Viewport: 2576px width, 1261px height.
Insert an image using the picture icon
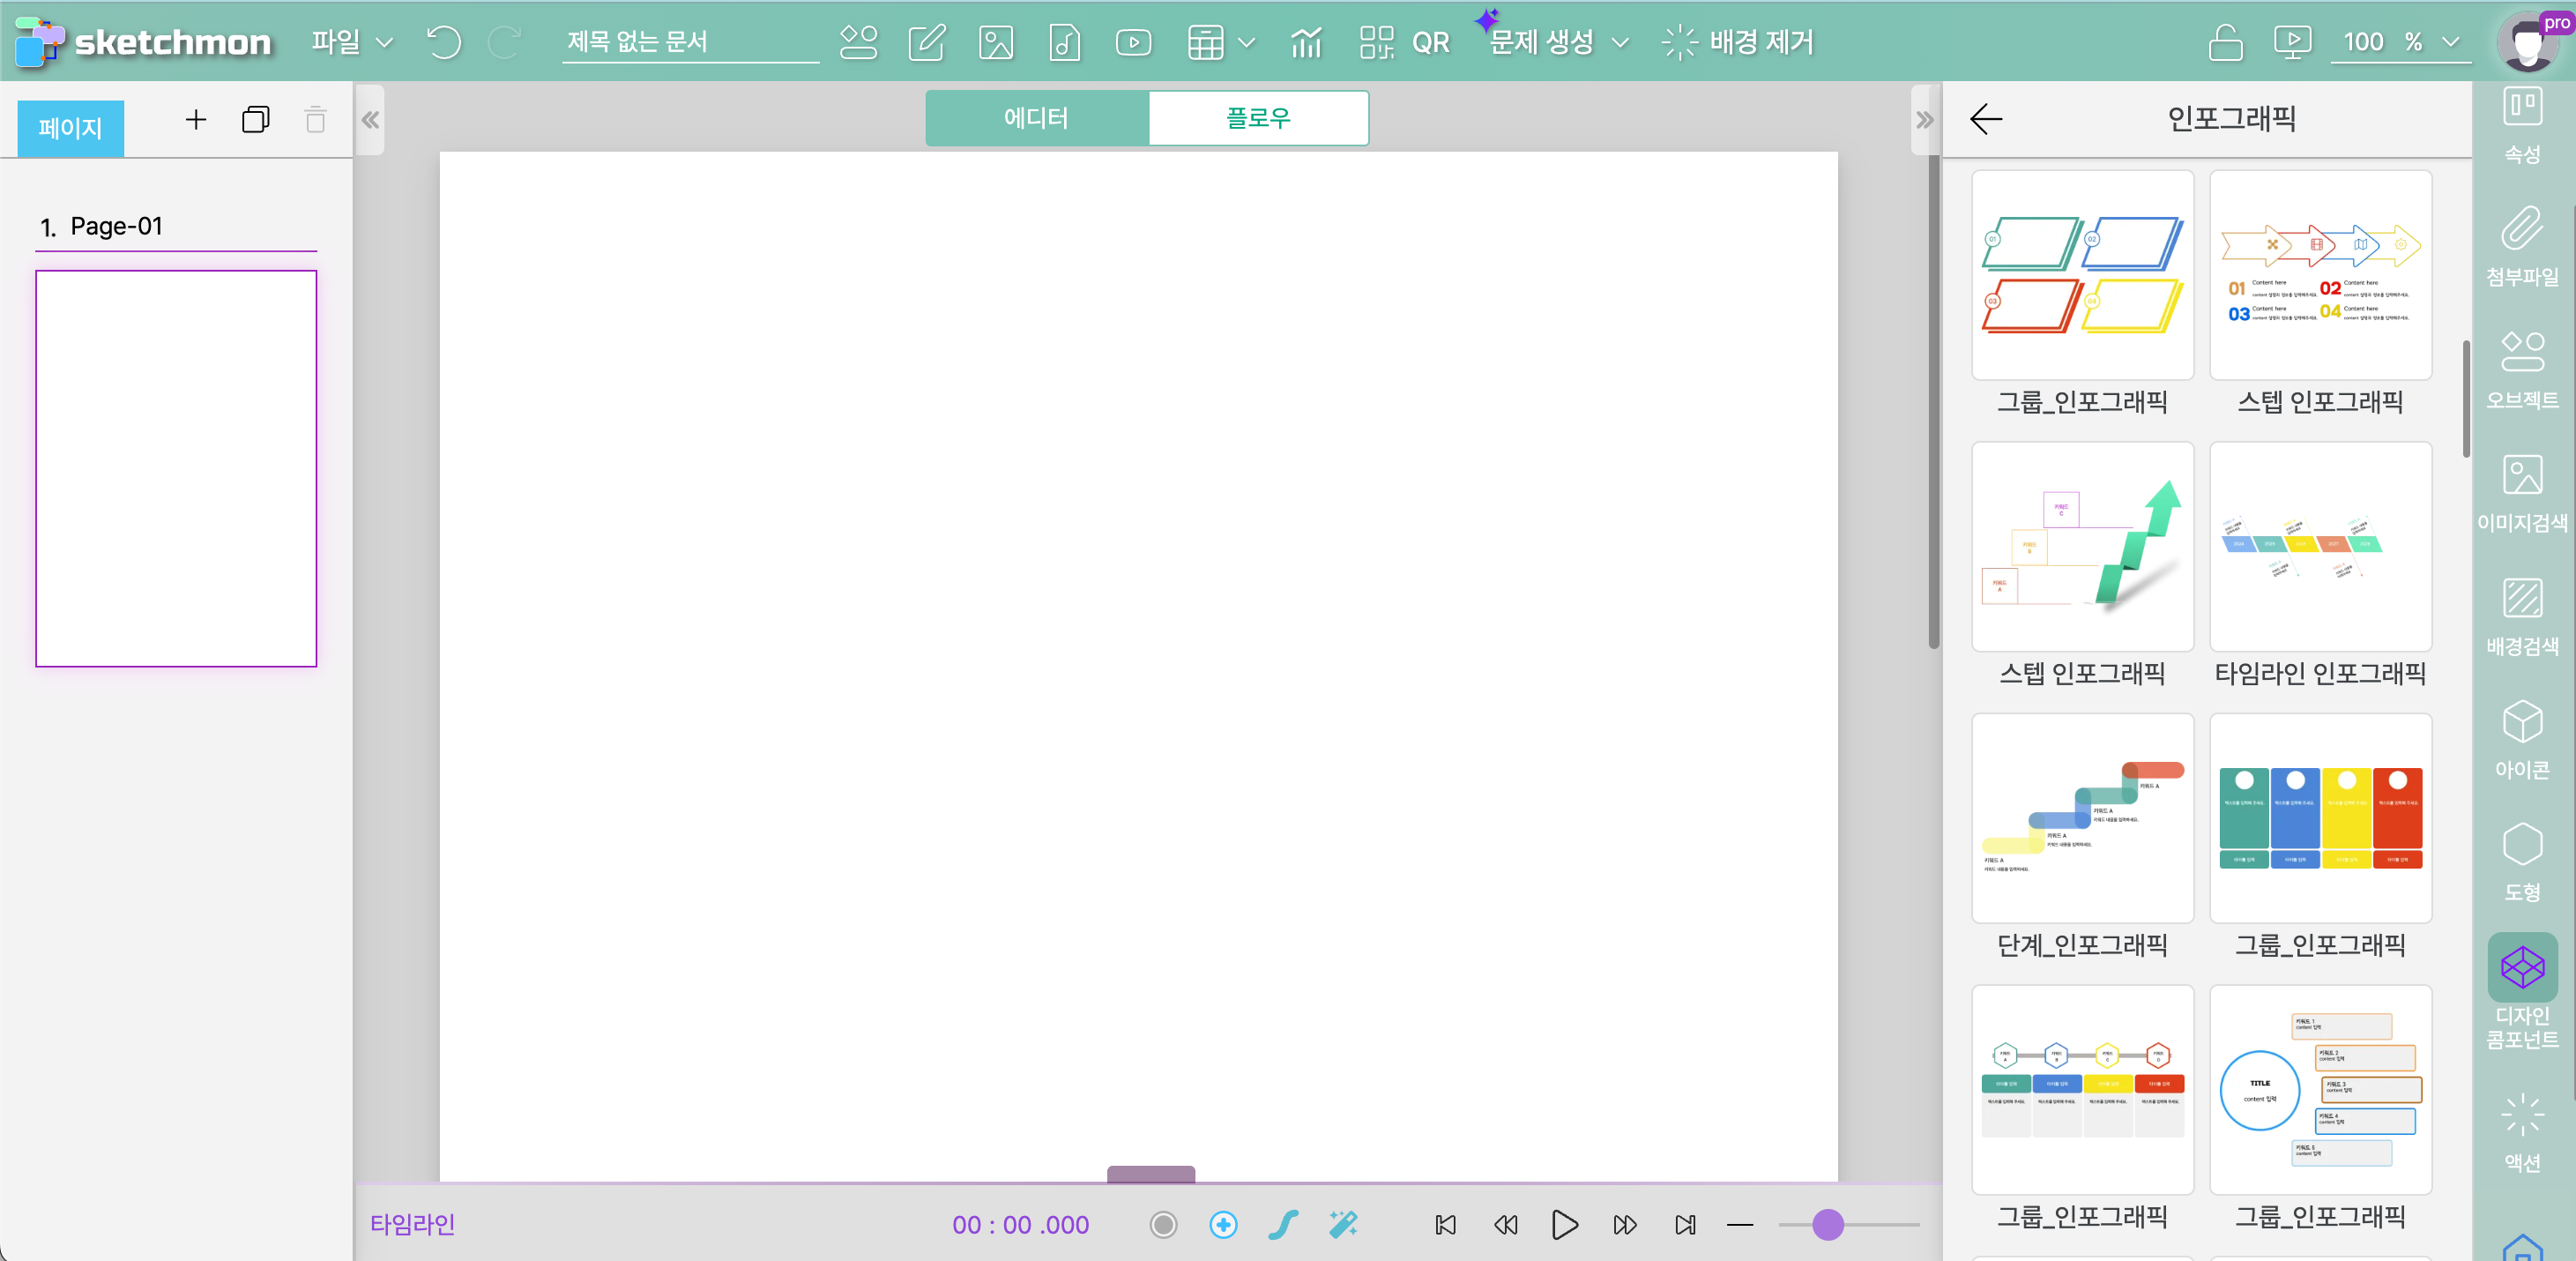pos(995,42)
